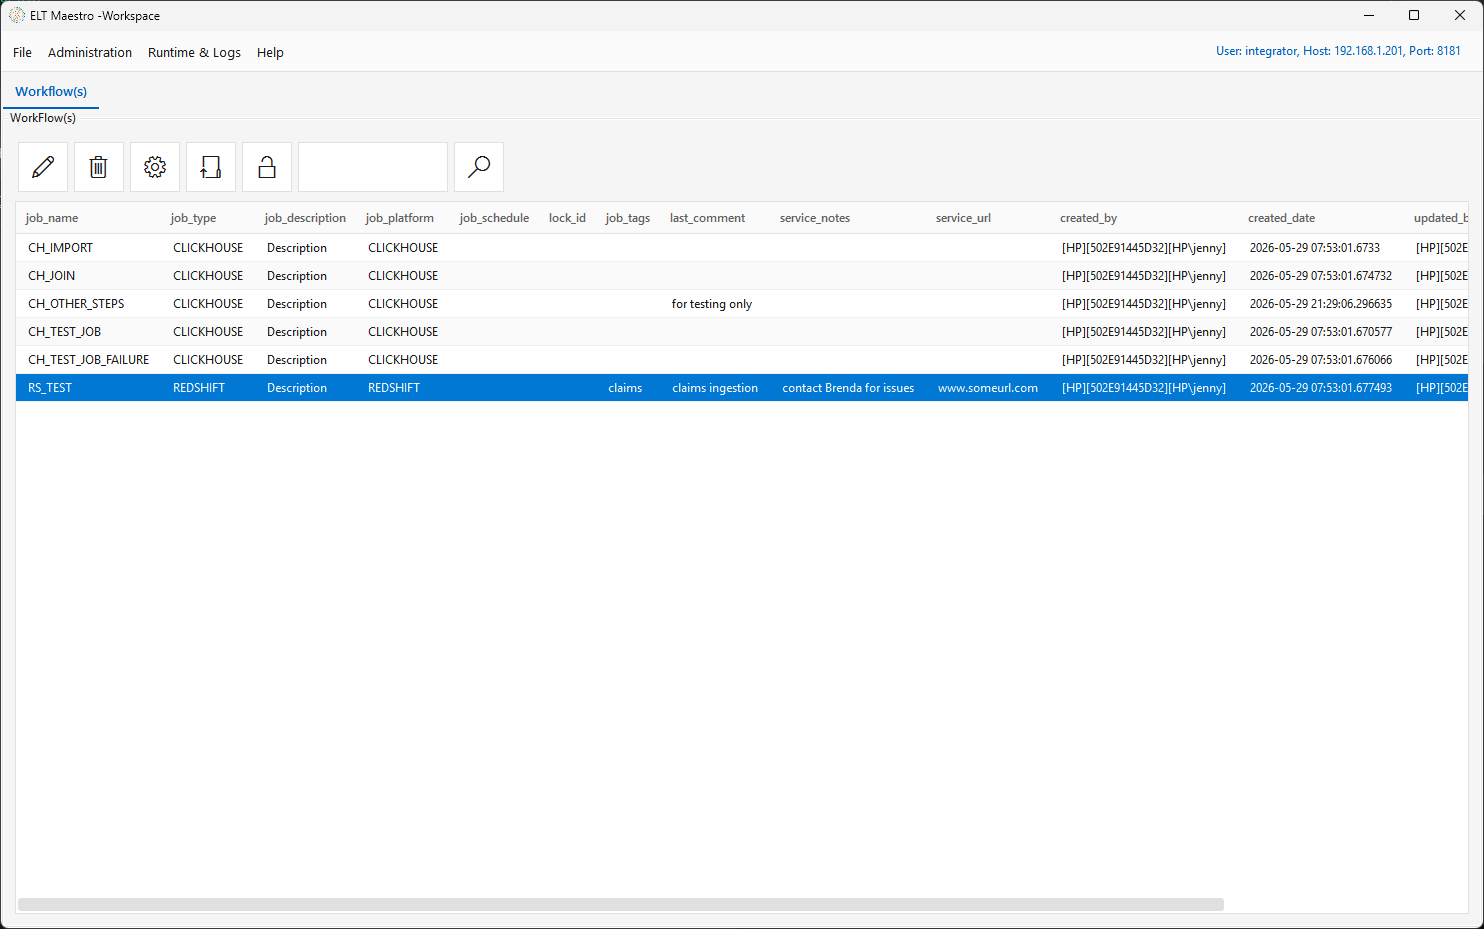The height and width of the screenshot is (929, 1484).
Task: Click the service_notes column header
Action: (815, 218)
